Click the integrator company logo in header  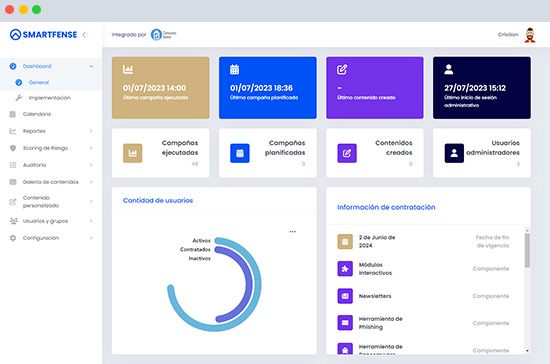coord(163,34)
